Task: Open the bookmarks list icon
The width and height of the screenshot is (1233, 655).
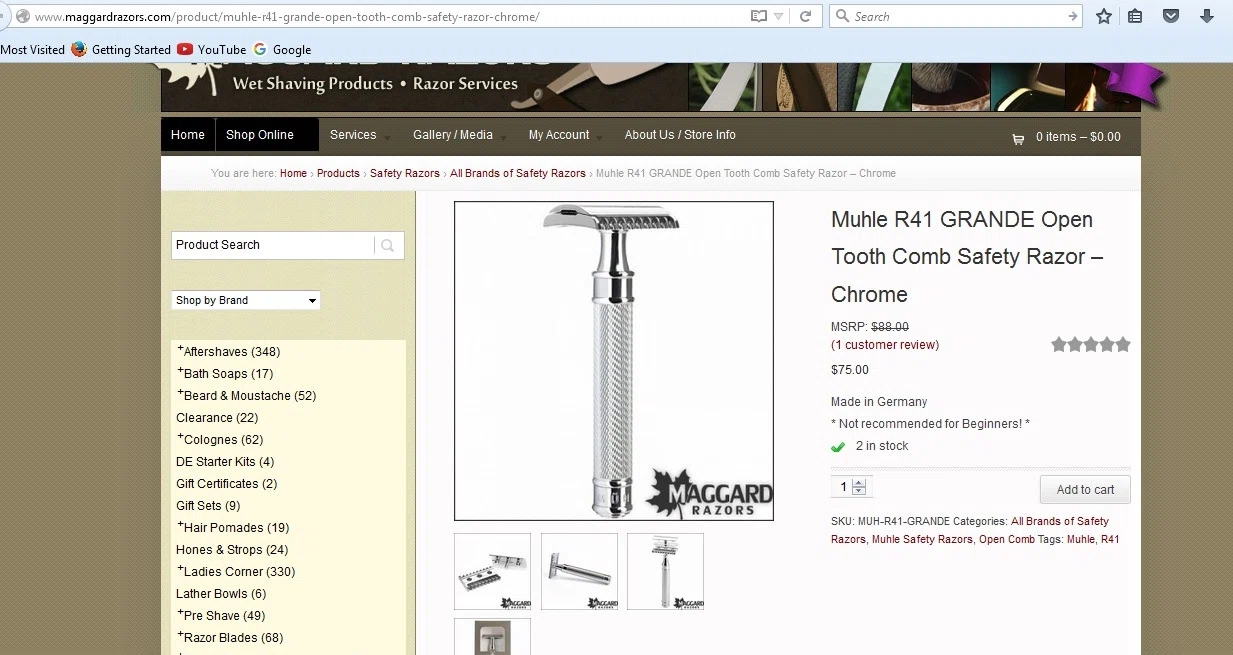Action: tap(1135, 16)
